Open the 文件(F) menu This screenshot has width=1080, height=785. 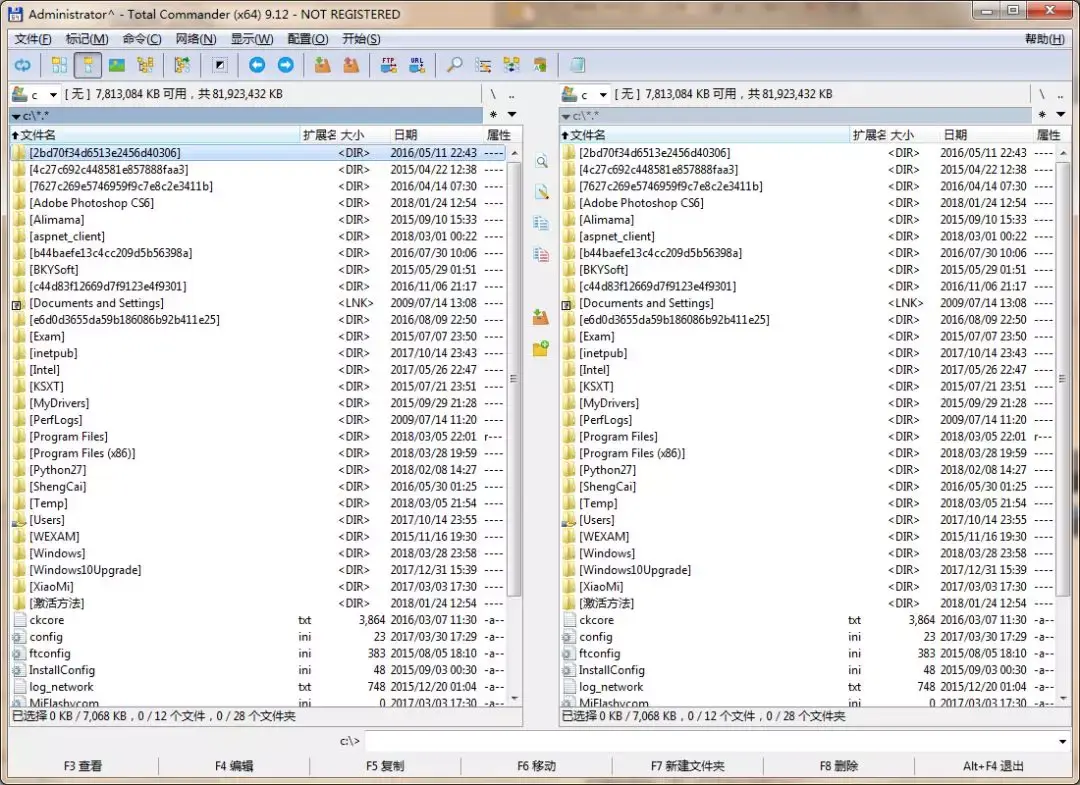33,39
